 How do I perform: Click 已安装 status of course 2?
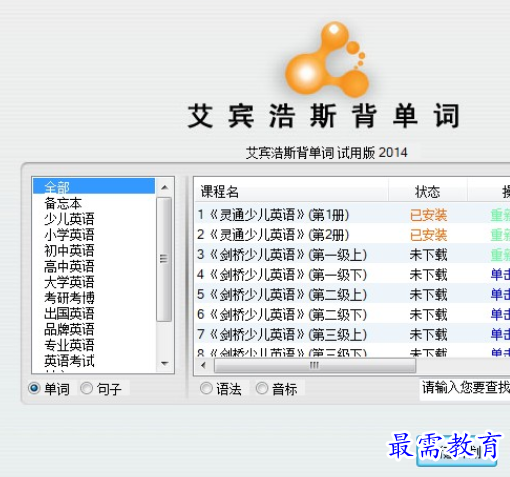point(428,235)
